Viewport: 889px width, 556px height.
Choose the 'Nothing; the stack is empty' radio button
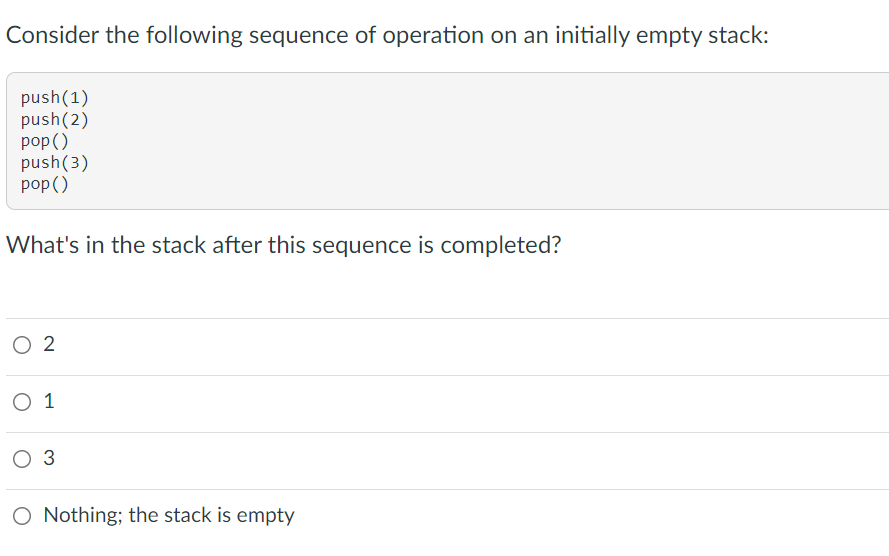click(x=22, y=516)
